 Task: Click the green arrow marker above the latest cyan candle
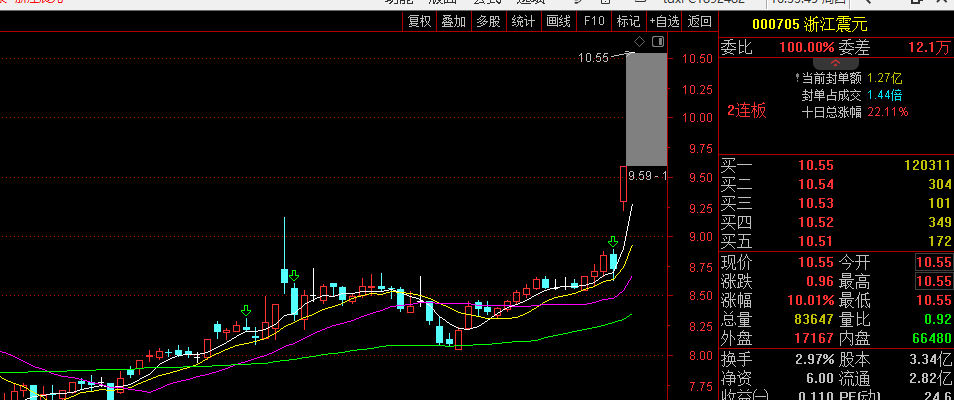[x=613, y=241]
